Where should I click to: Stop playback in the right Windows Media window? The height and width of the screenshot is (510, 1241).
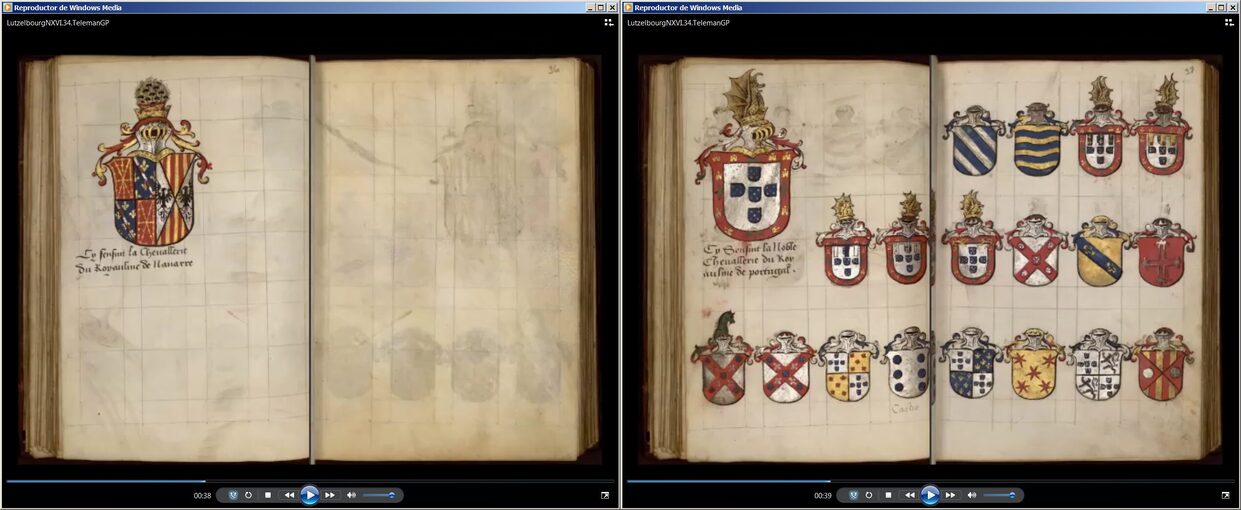click(888, 495)
